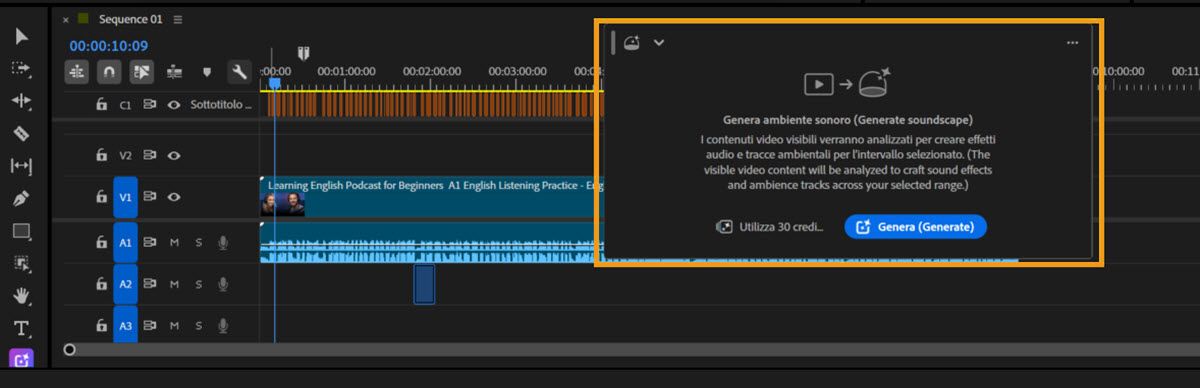Click the dashed-square selection tool above the Hand tool

point(21,263)
